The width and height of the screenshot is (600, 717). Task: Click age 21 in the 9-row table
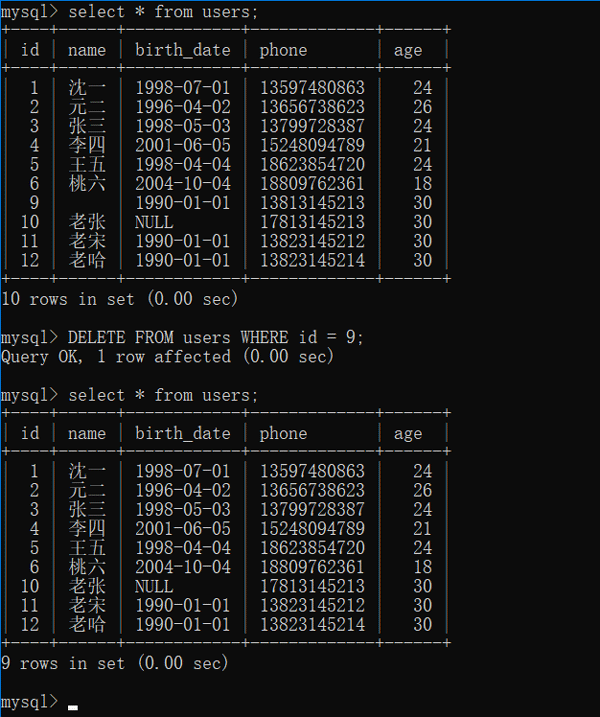423,529
